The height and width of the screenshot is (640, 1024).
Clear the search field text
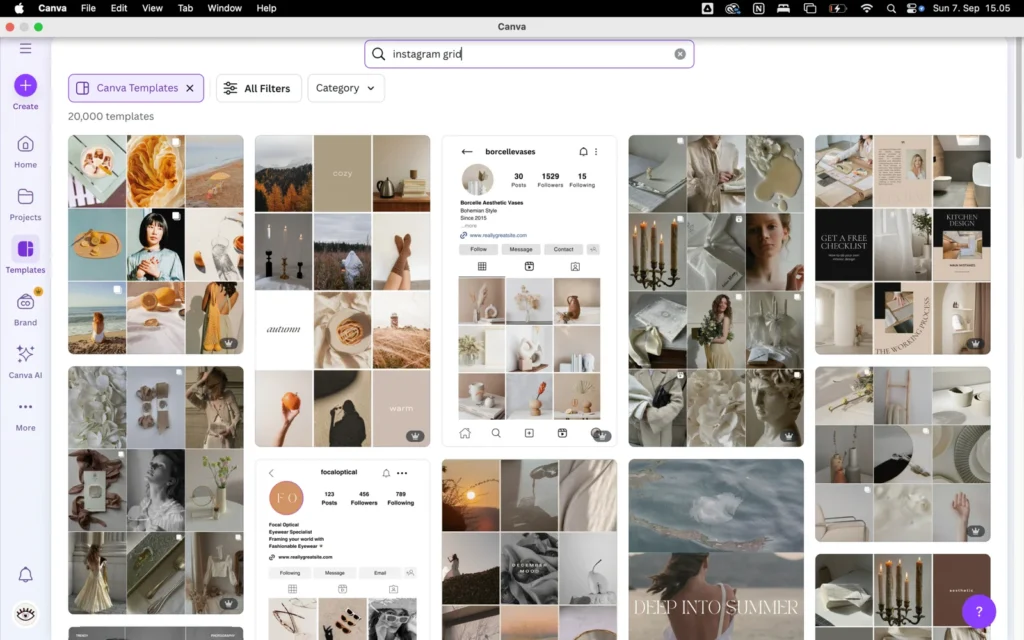pos(680,54)
